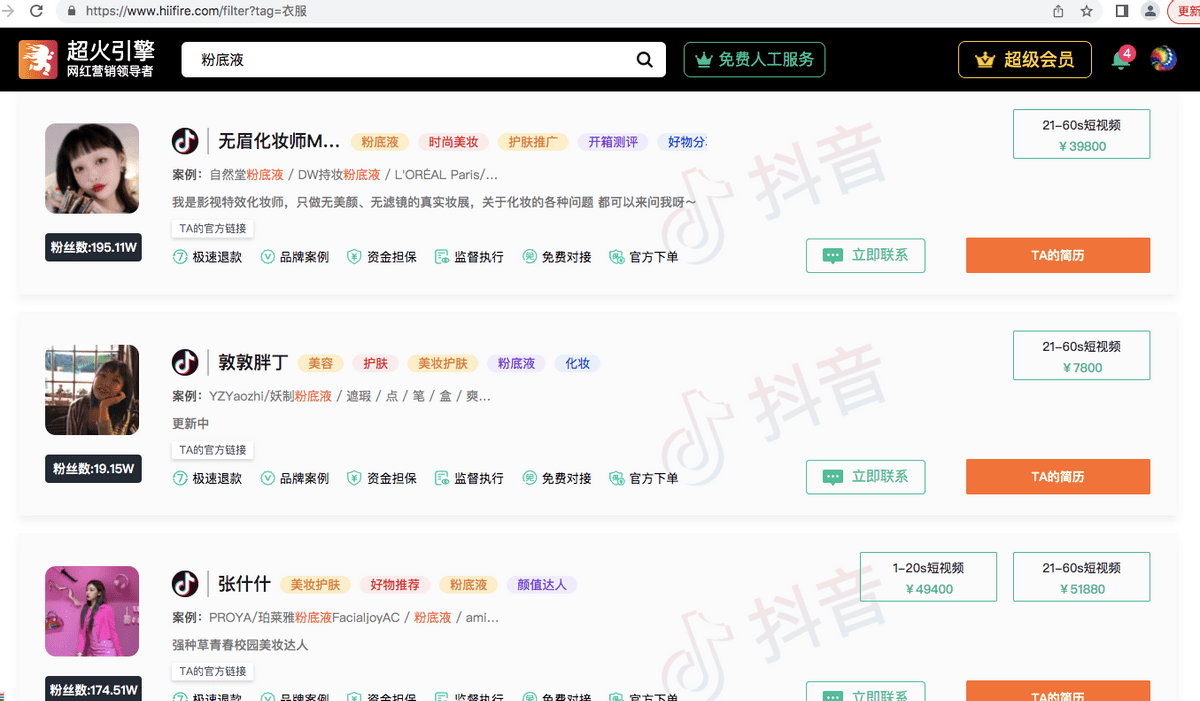Click 免费人工服务 button
Image resolution: width=1200 pixels, height=701 pixels.
click(755, 60)
